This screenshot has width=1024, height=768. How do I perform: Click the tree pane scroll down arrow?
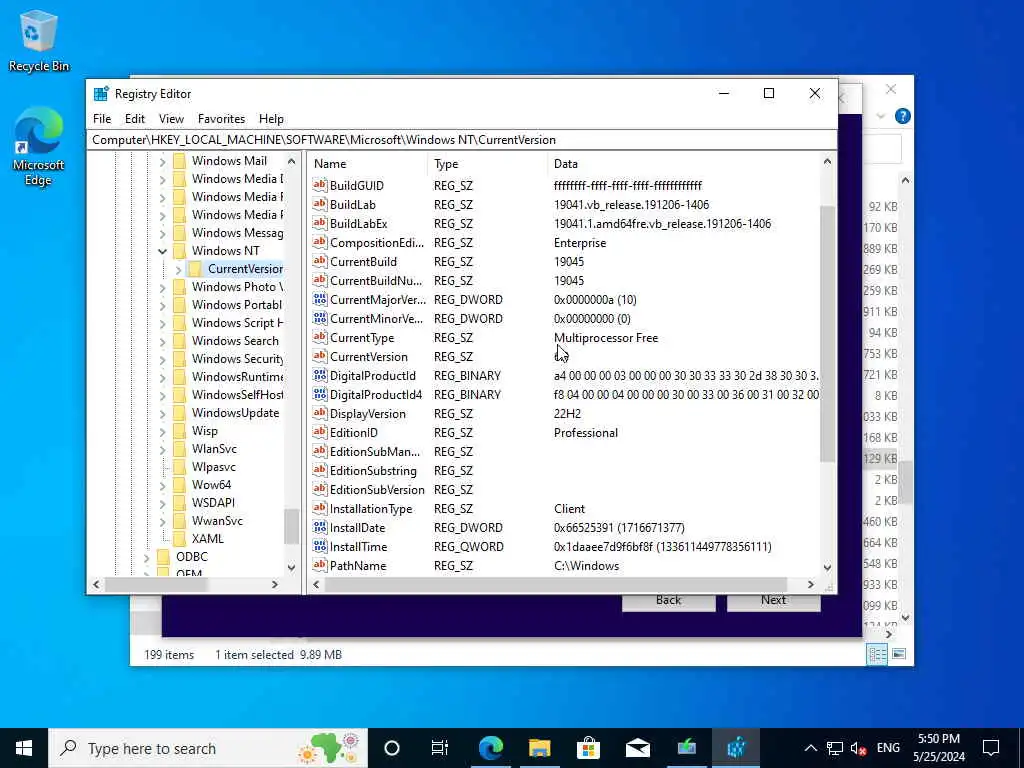coord(291,568)
